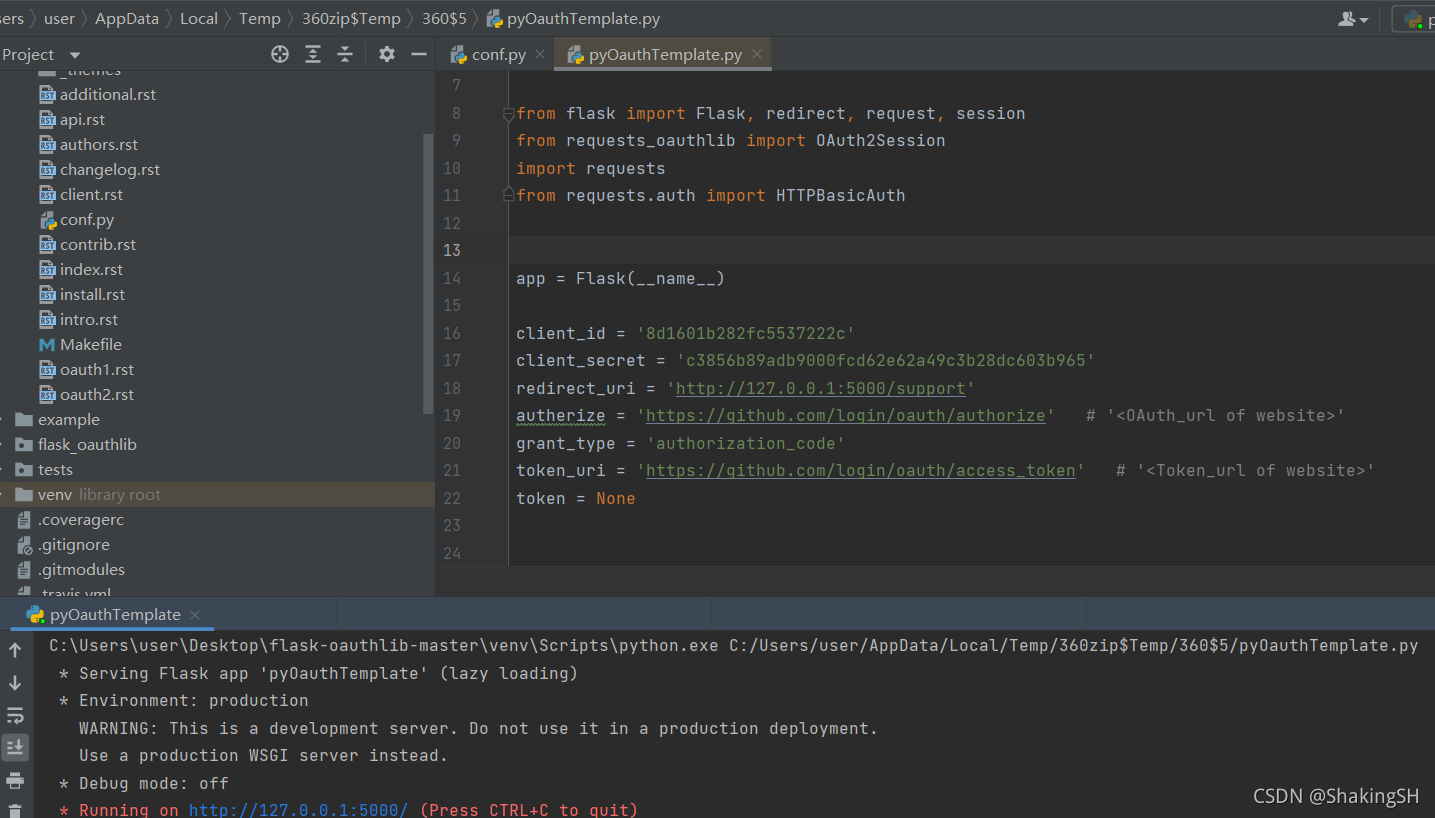Close the conf.py editor tab
This screenshot has width=1435, height=818.
[540, 54]
